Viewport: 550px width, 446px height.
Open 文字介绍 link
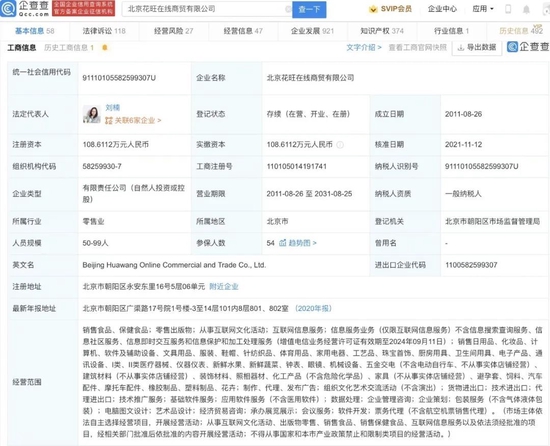pos(364,47)
